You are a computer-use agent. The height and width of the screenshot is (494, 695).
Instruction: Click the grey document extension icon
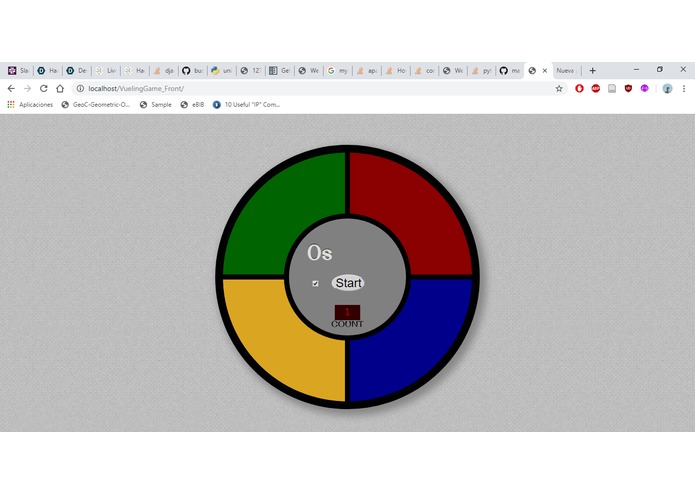coord(612,89)
